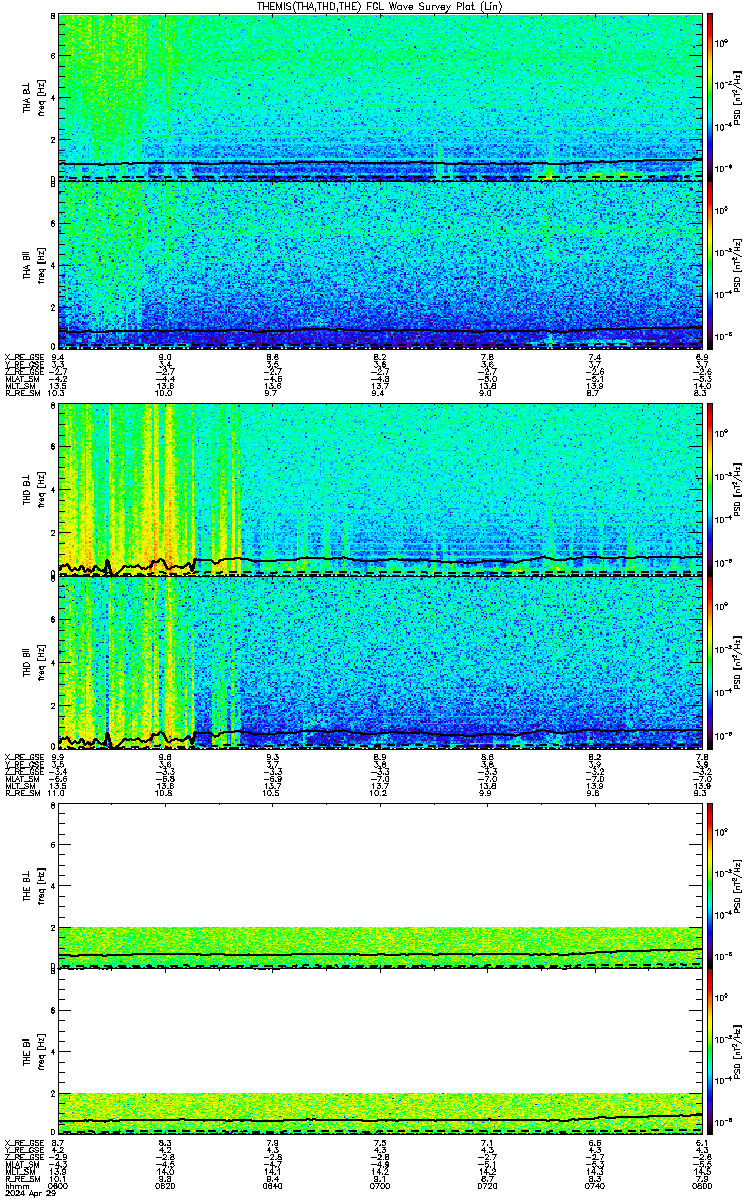Screen dimensions: 750x1200
Task: Click the X_RE_GSE row label under THA panels
Action: (22, 357)
